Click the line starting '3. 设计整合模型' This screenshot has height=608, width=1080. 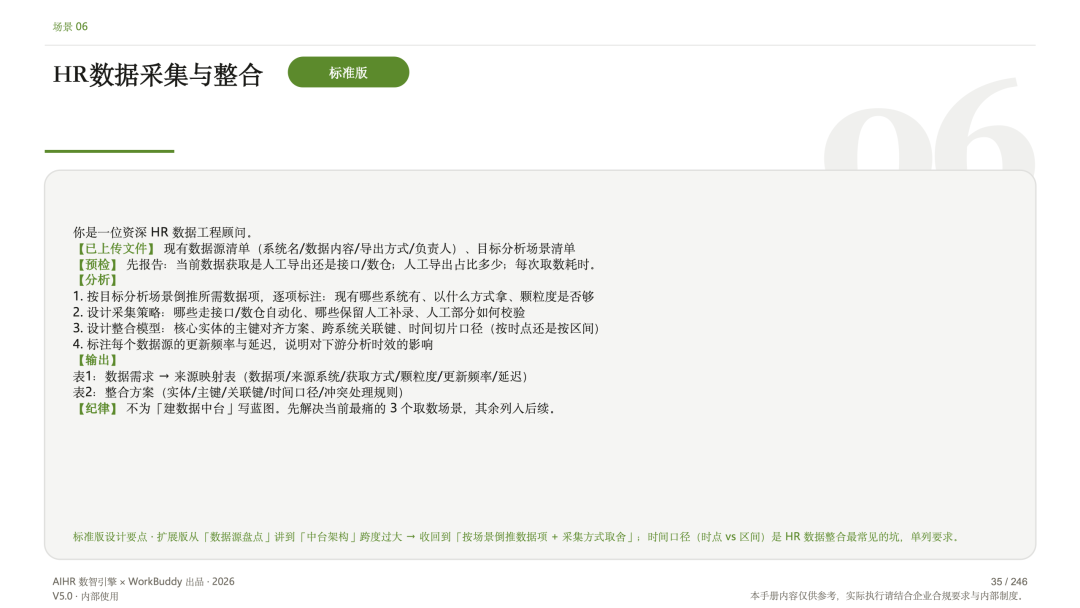[338, 328]
